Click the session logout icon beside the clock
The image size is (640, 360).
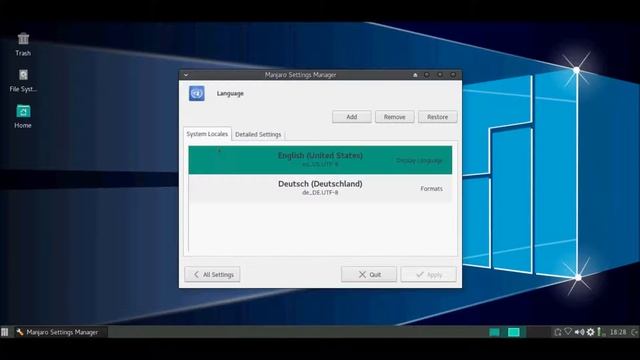coord(634,332)
